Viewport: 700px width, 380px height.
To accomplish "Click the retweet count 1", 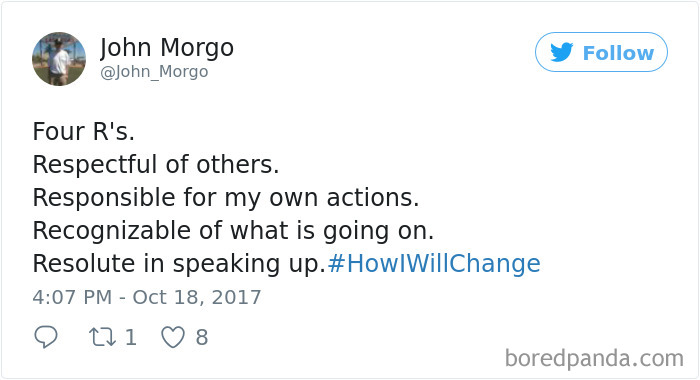I will (x=130, y=337).
